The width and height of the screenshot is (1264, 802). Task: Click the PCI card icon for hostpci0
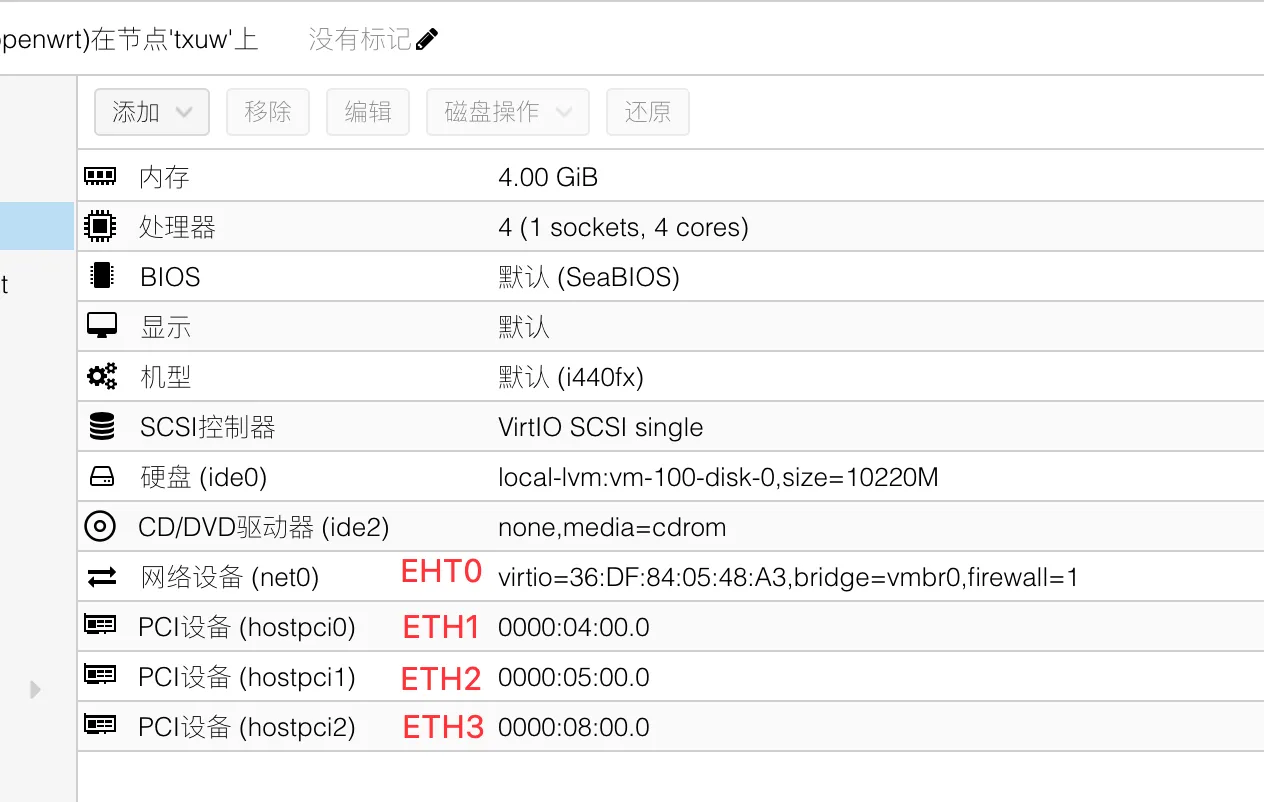coord(100,626)
